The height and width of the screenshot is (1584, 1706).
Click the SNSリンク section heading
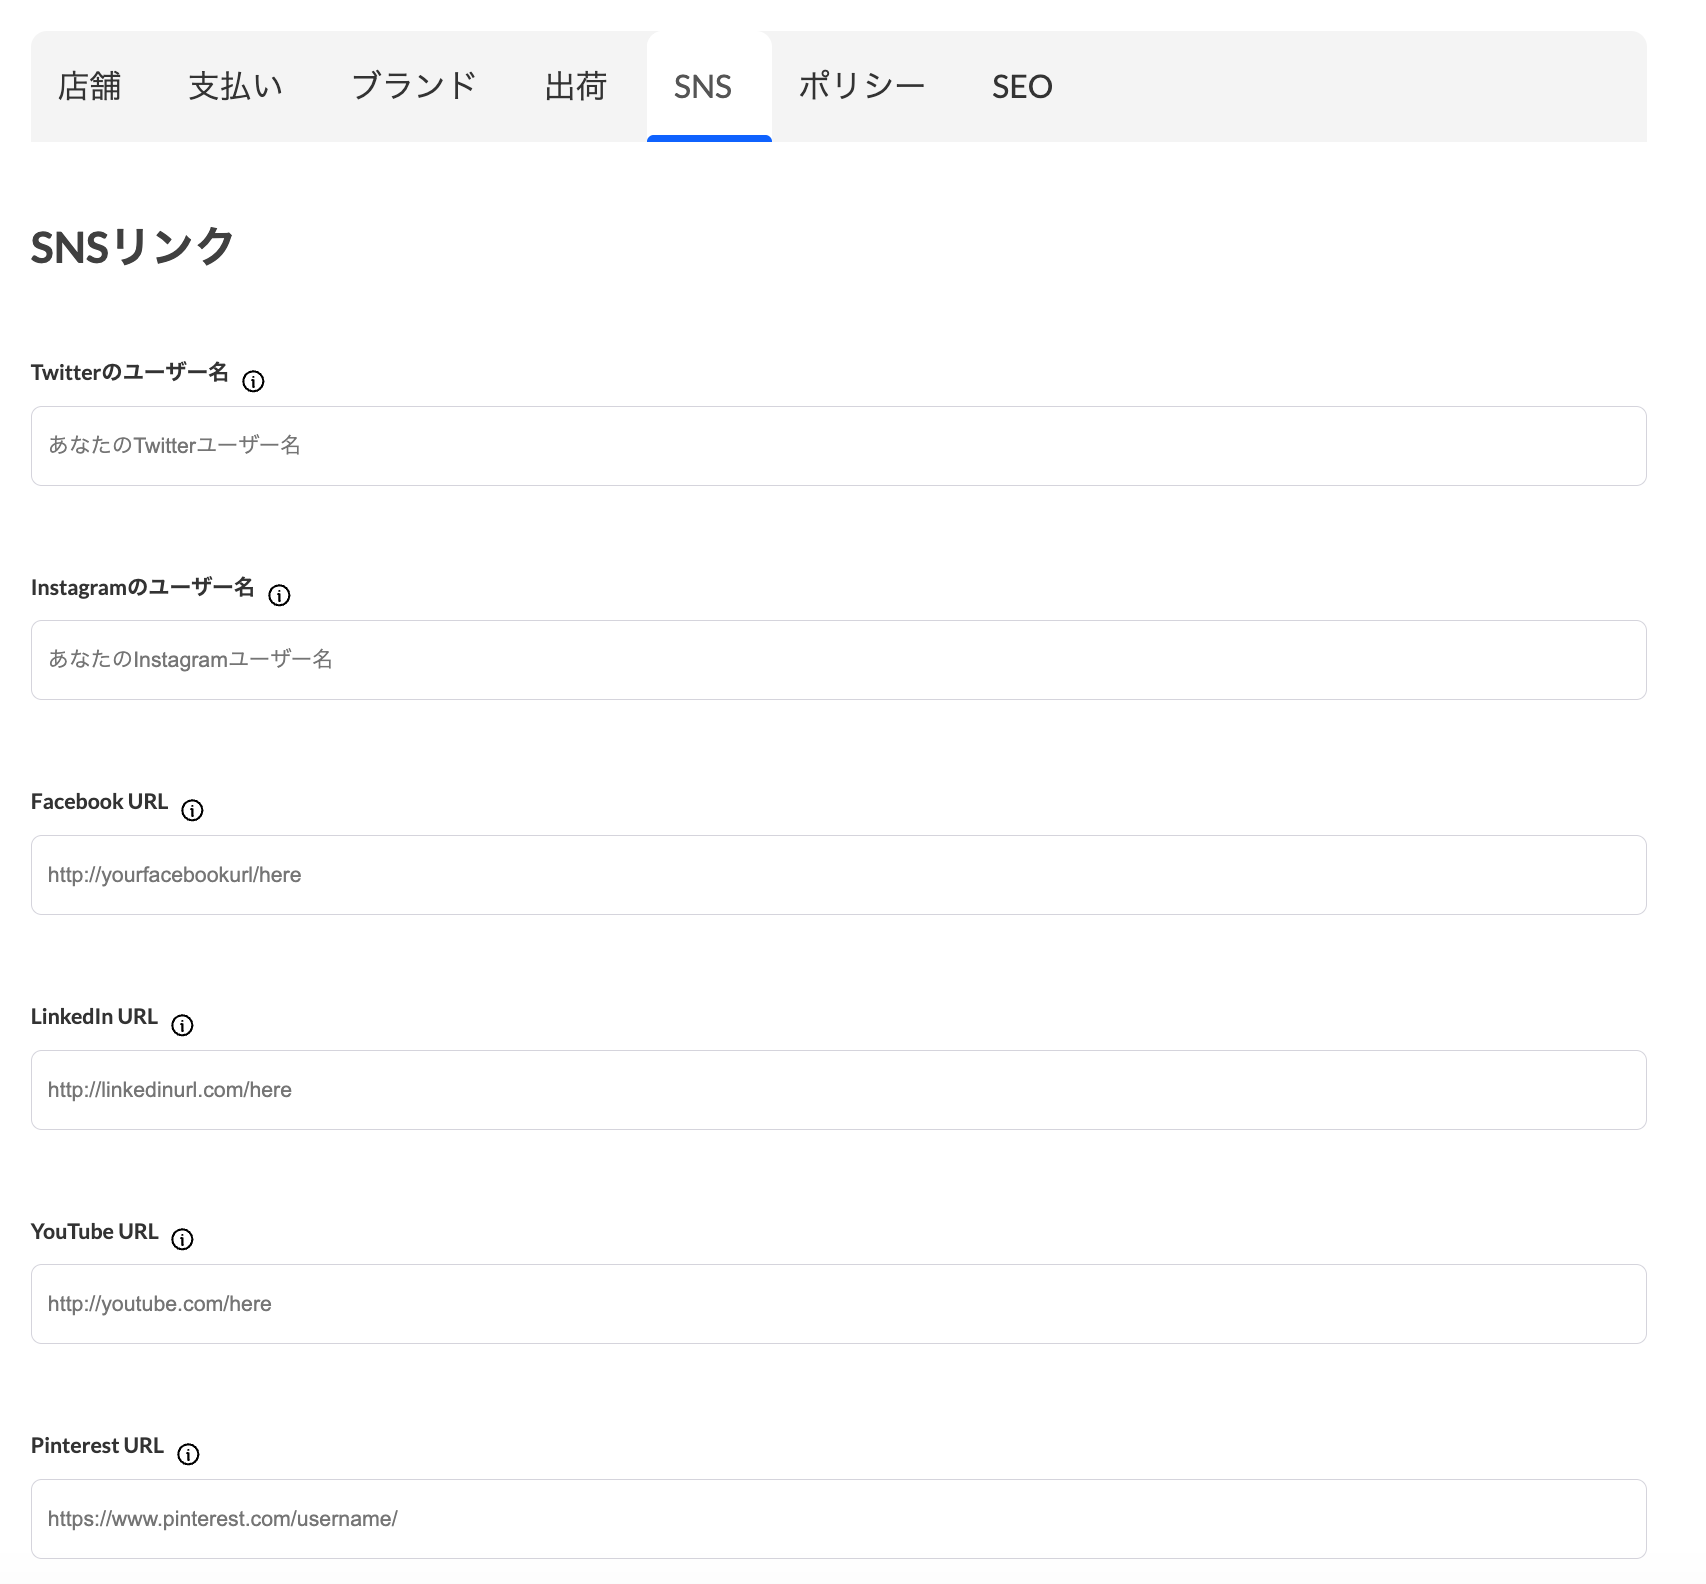coord(133,246)
